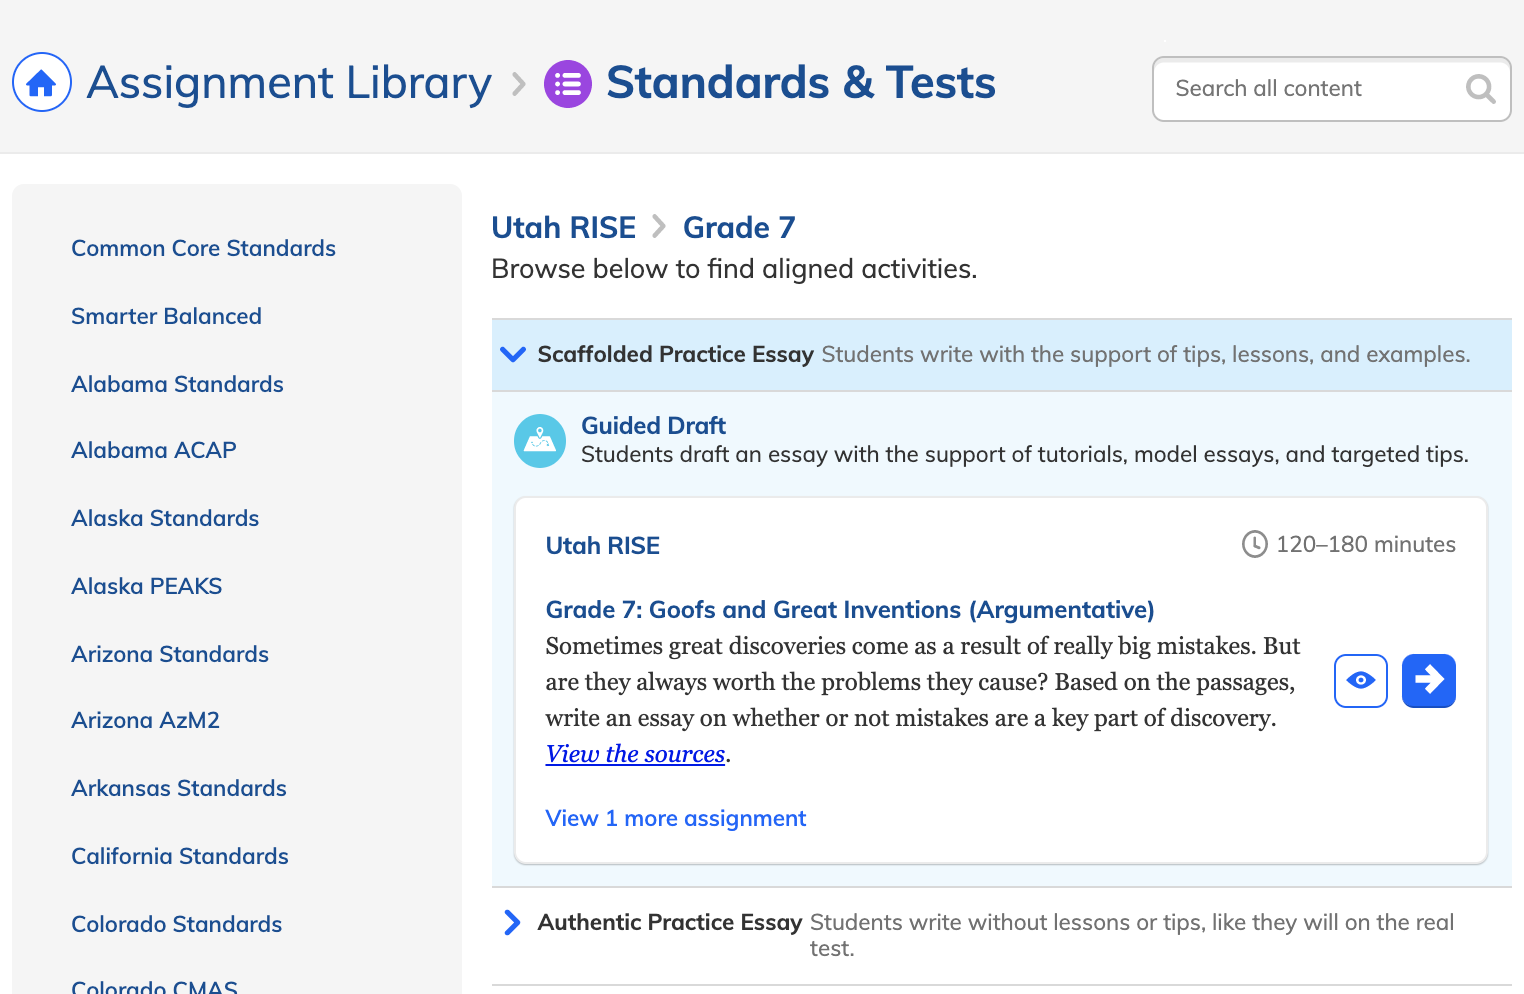Preview assignment with the eye button
Viewport: 1524px width, 994px height.
pyautogui.click(x=1361, y=681)
